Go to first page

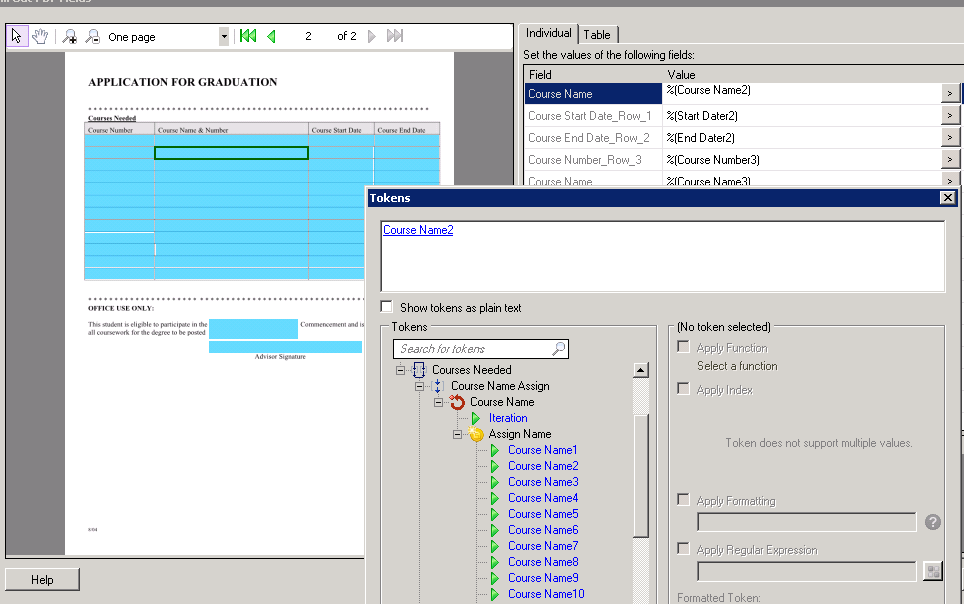[x=248, y=36]
